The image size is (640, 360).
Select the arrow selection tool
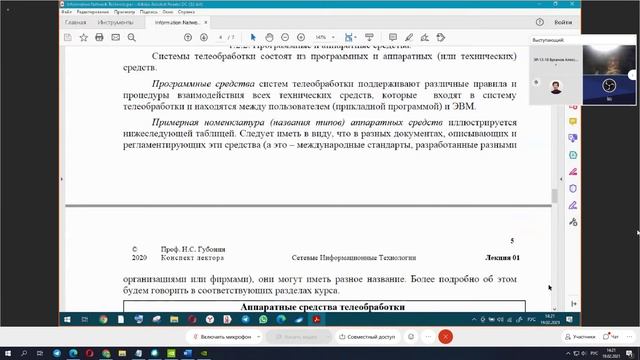[x=253, y=38]
